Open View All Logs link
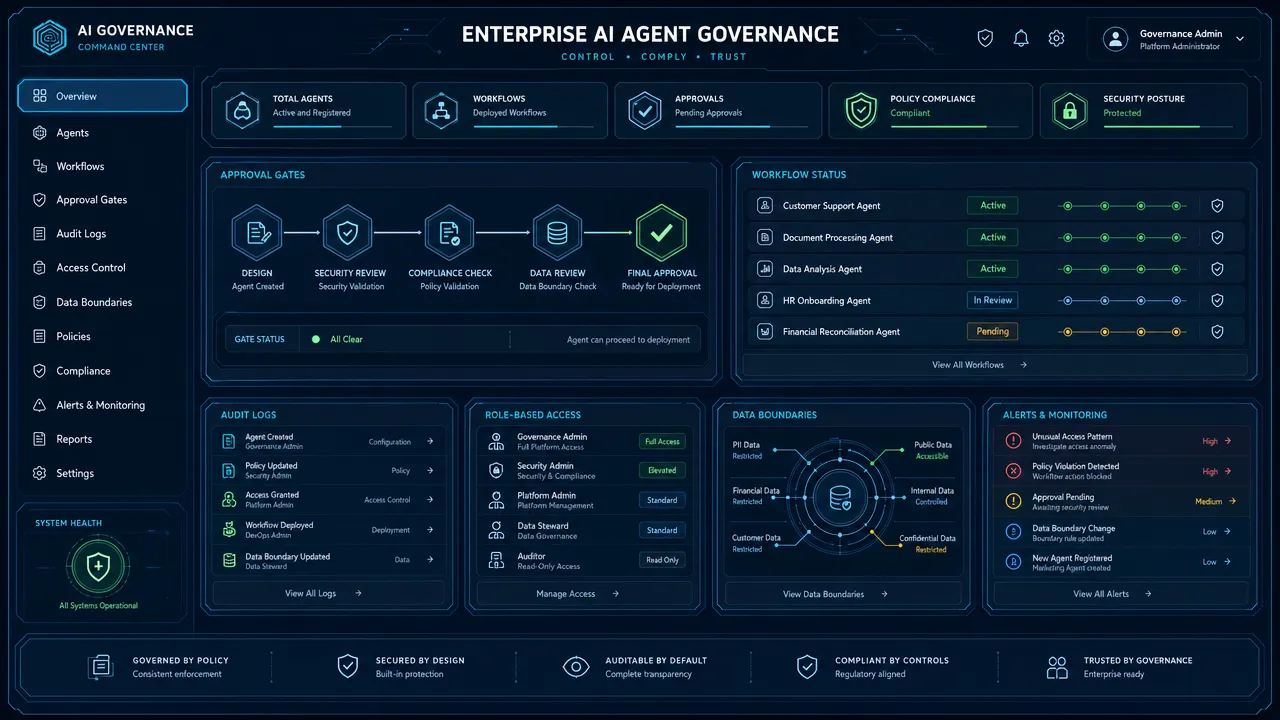Screen dimensions: 1280x720 [x=323, y=593]
